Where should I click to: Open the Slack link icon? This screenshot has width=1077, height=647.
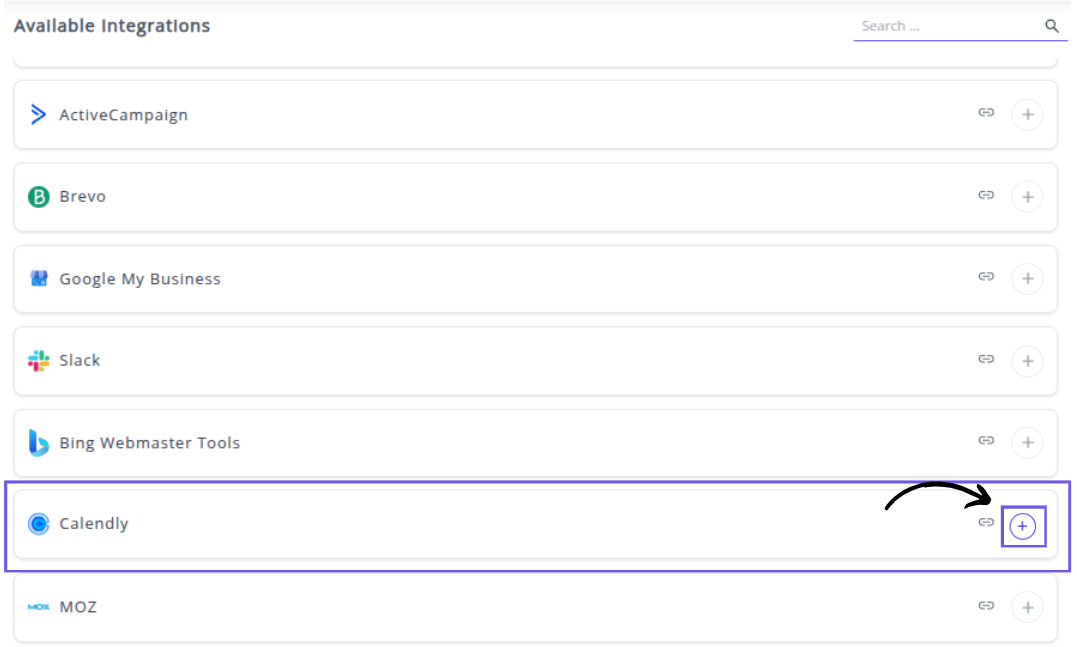pyautogui.click(x=986, y=359)
